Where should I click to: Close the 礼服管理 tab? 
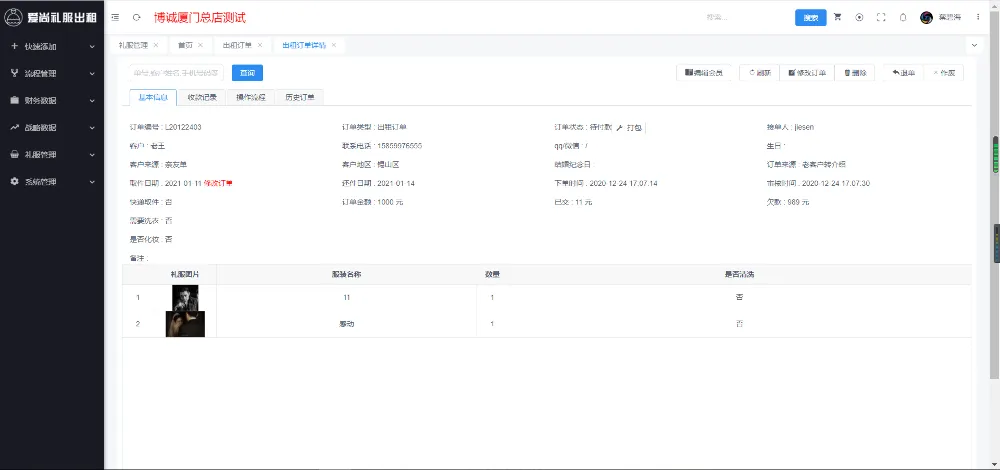(x=156, y=45)
